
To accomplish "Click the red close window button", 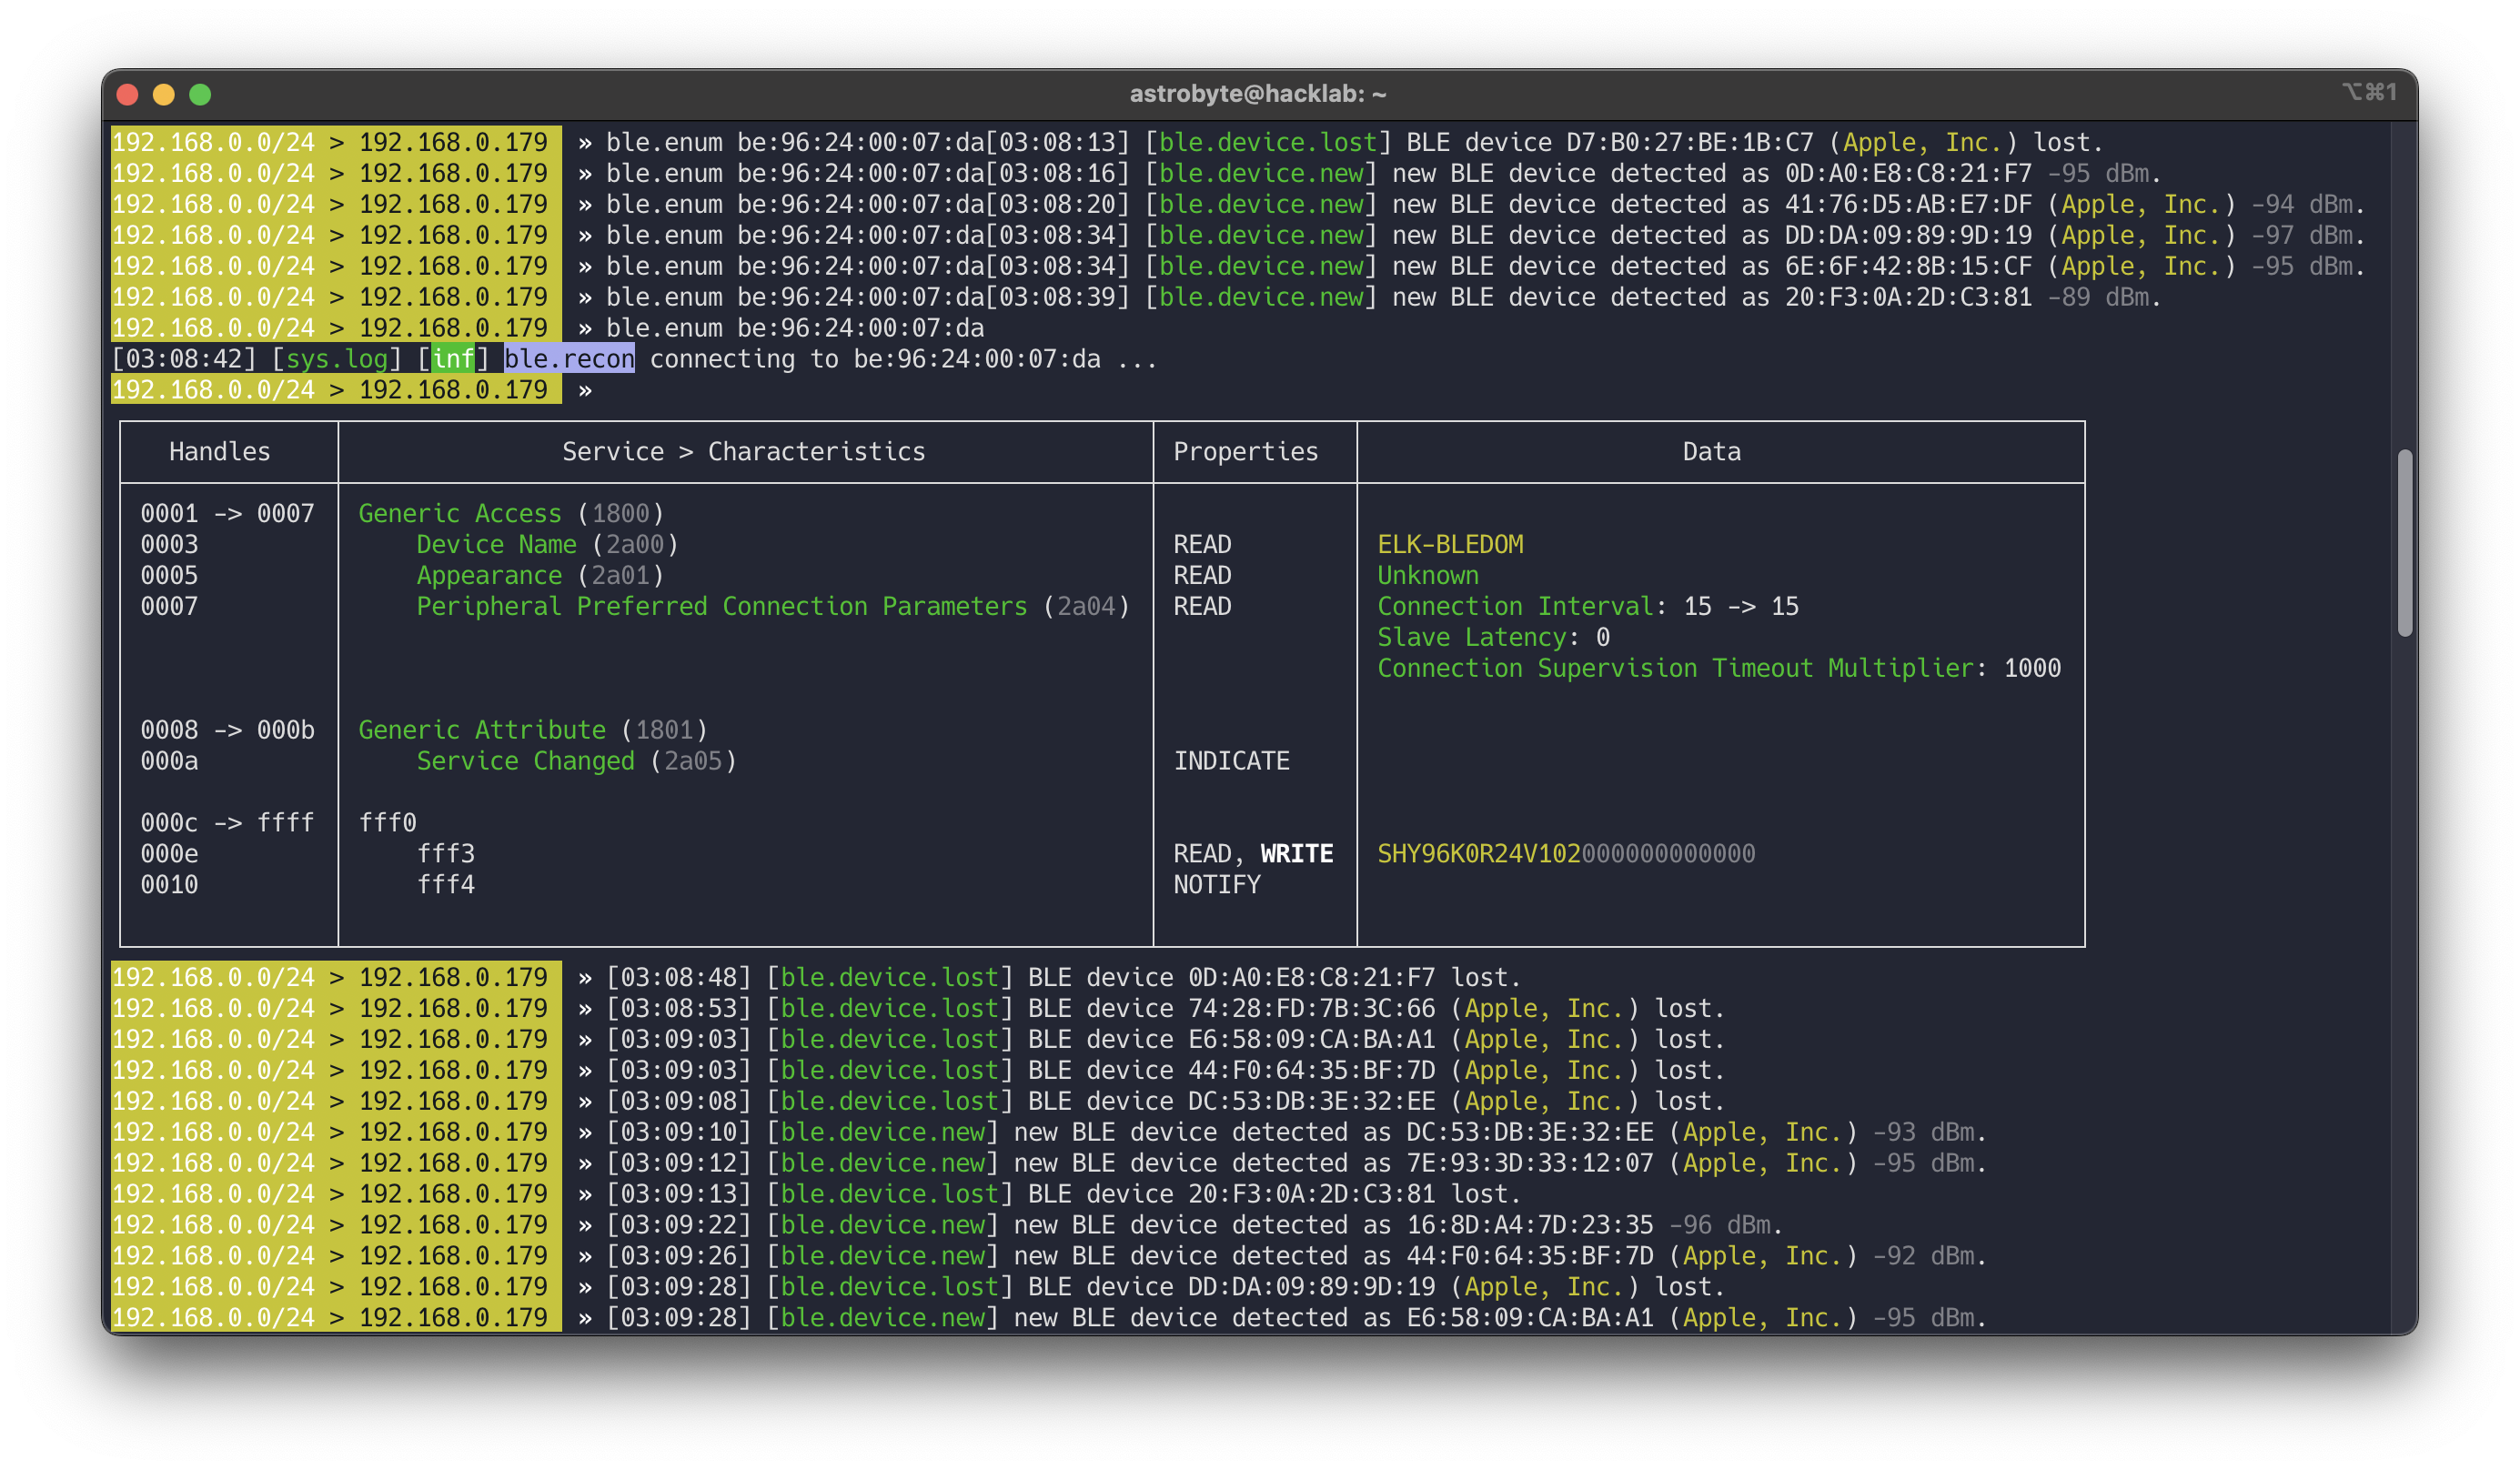I will pos(127,94).
